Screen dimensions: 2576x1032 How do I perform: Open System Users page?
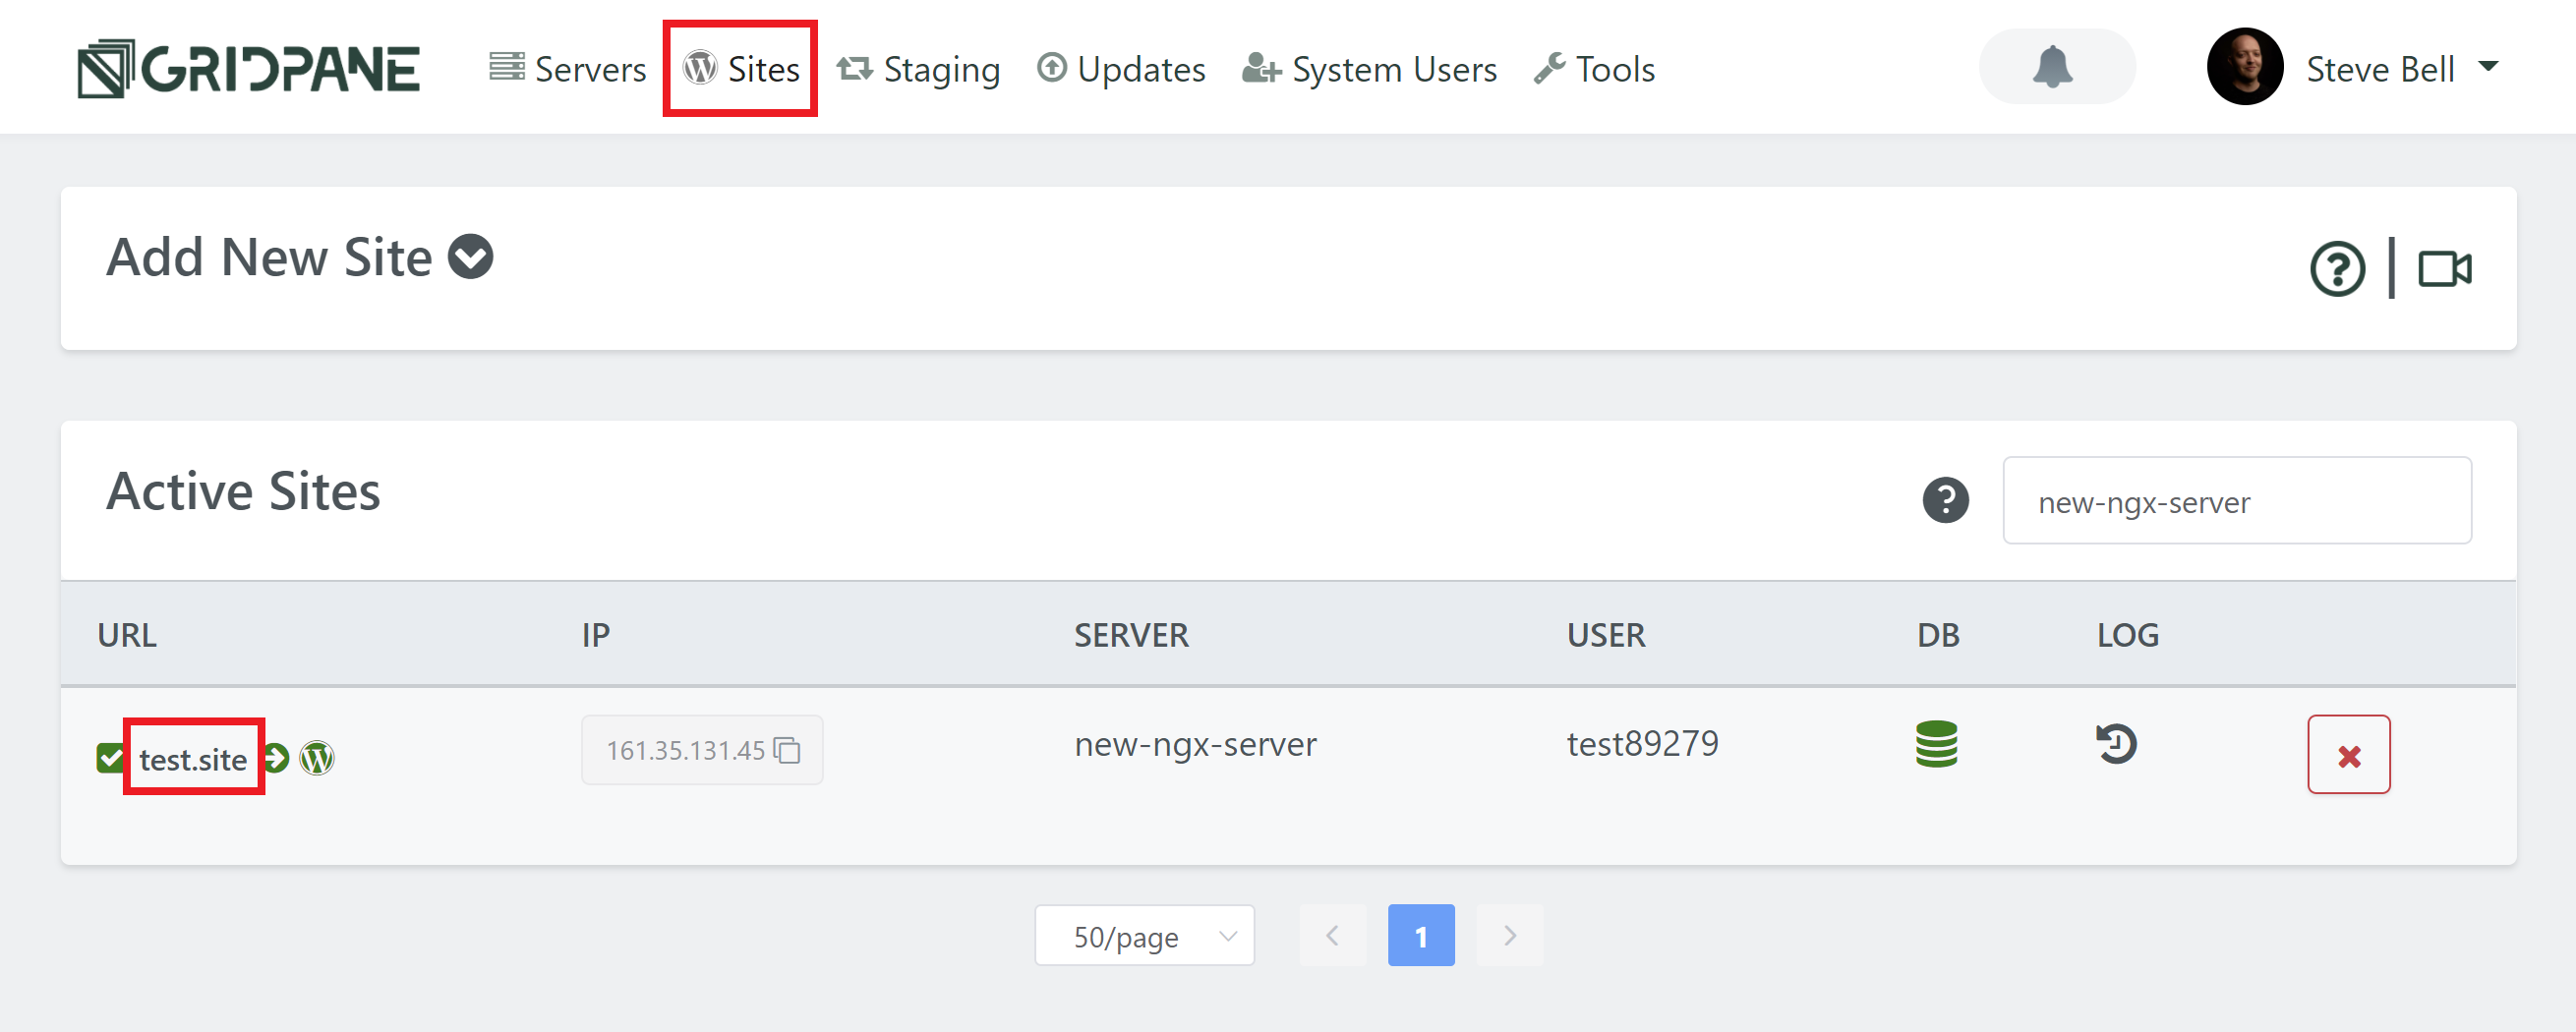[x=1369, y=69]
